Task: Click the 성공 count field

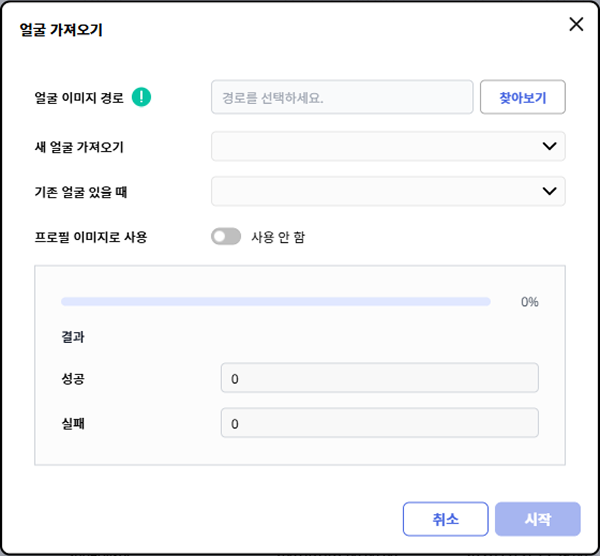Action: [379, 379]
